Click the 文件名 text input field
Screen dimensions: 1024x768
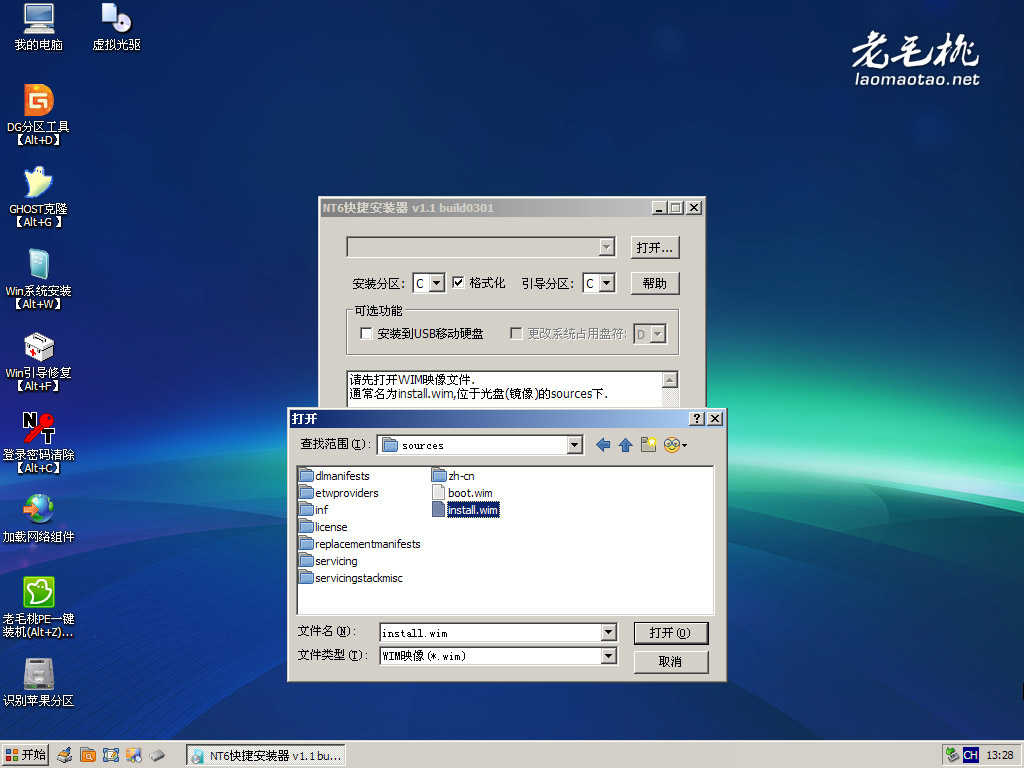tap(490, 632)
